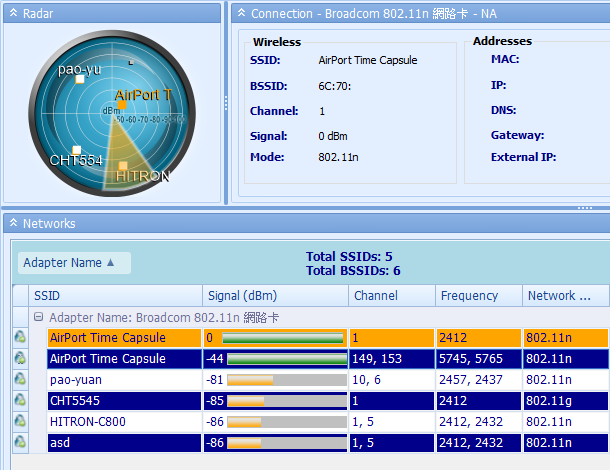Click the Mode value 802.11n
The width and height of the screenshot is (610, 470).
338,157
